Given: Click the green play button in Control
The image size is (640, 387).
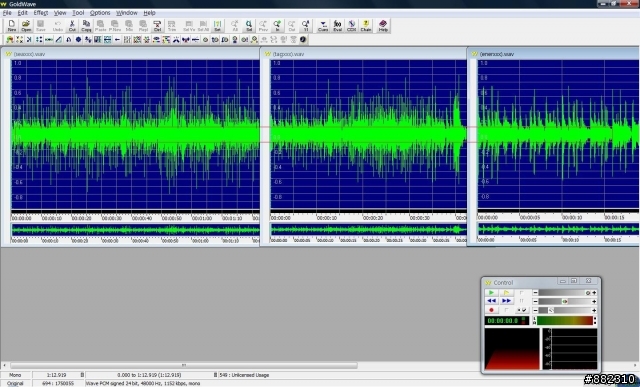Looking at the screenshot, I should (x=491, y=293).
